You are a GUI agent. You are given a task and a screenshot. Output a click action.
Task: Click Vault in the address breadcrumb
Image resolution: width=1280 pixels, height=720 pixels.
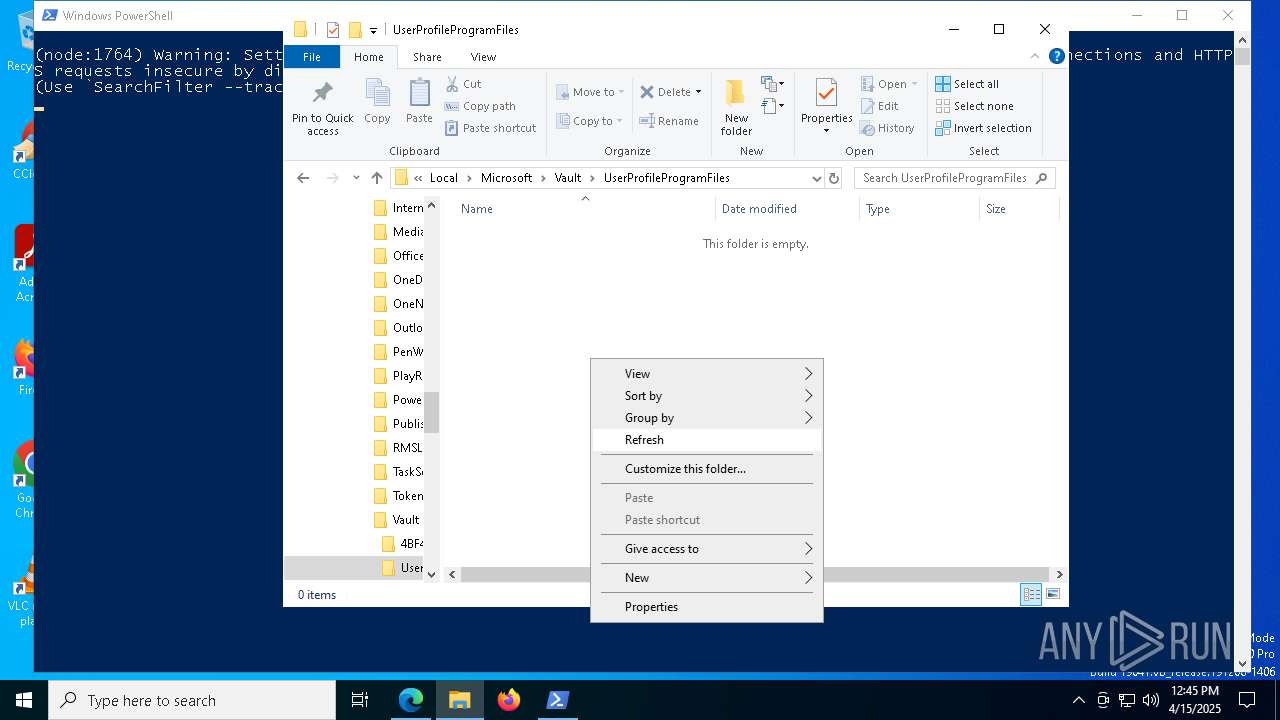click(x=567, y=178)
